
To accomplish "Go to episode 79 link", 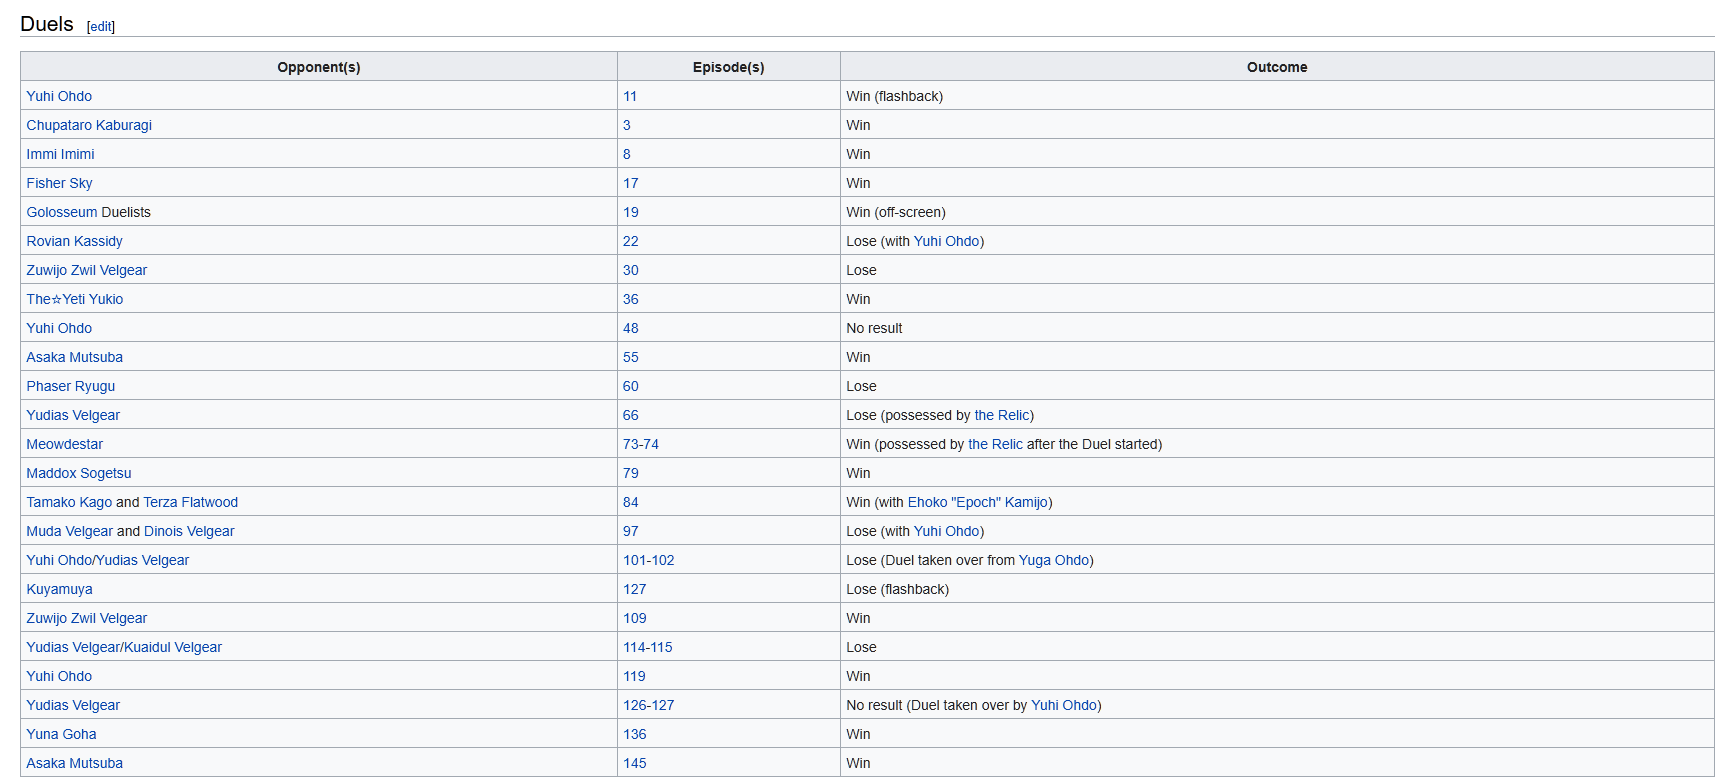I will click(x=631, y=473).
